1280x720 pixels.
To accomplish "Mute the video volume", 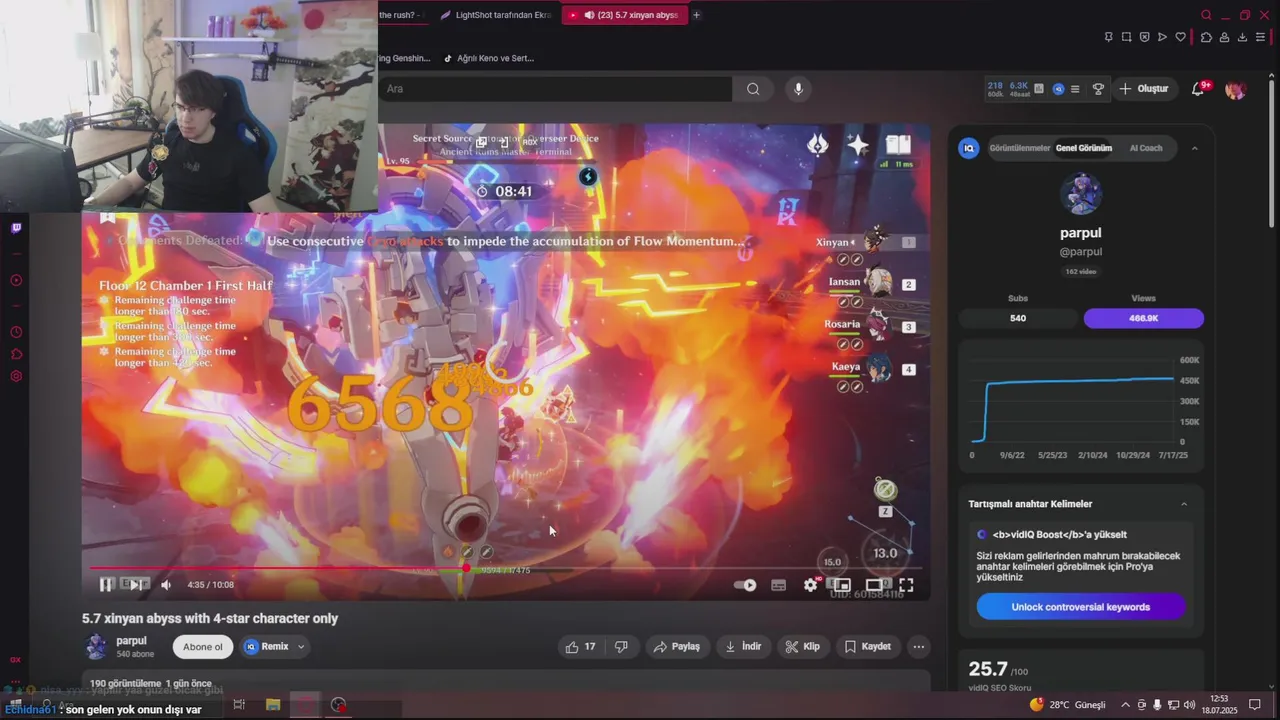I will pyautogui.click(x=166, y=585).
